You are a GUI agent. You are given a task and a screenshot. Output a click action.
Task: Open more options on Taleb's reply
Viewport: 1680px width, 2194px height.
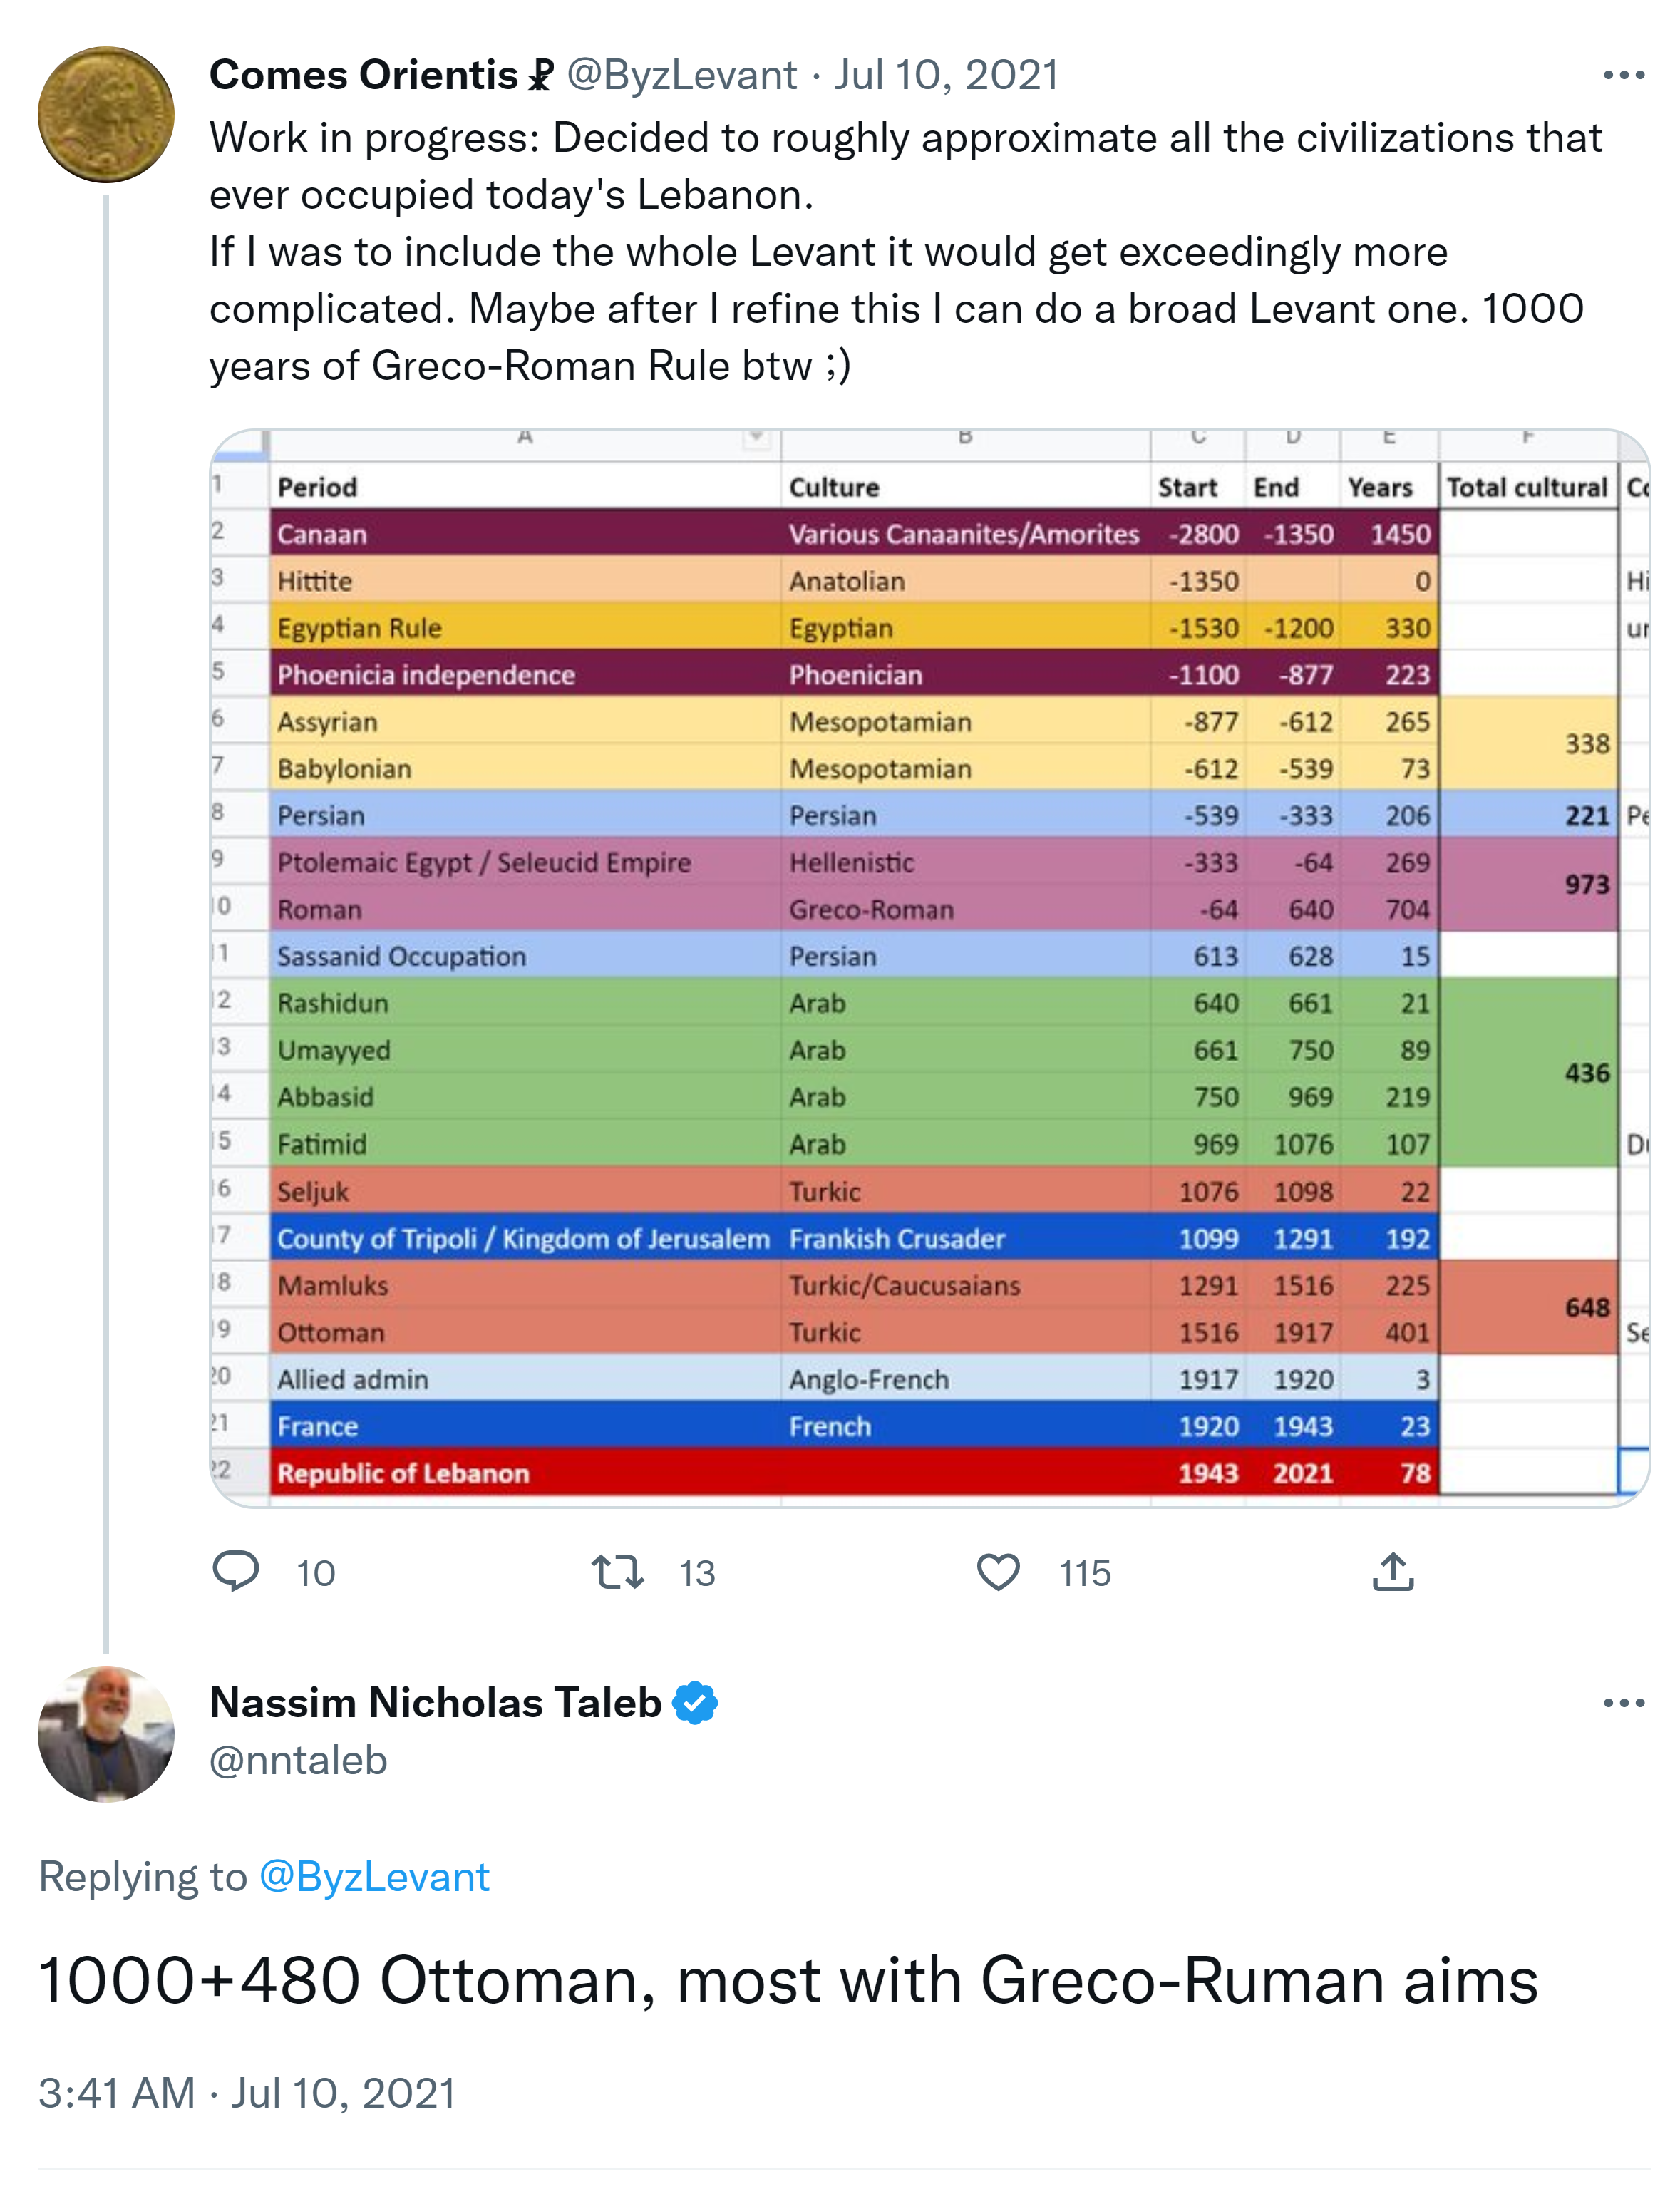(1623, 1703)
